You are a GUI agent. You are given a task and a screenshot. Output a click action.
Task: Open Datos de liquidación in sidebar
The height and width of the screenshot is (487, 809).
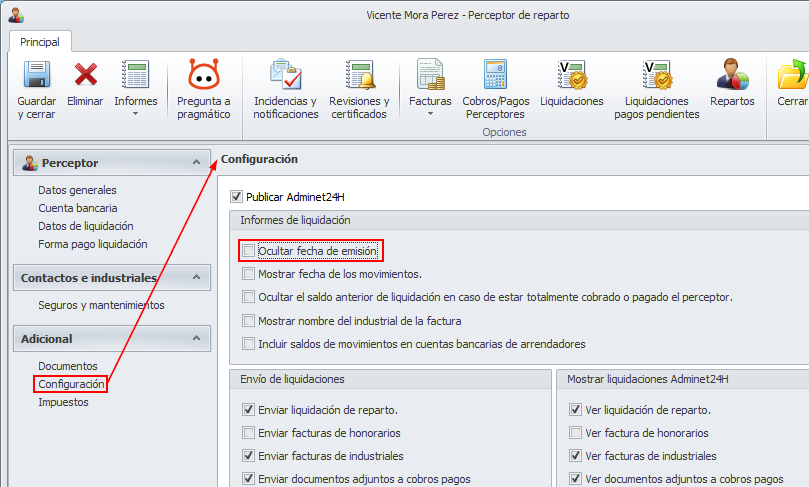pos(86,226)
